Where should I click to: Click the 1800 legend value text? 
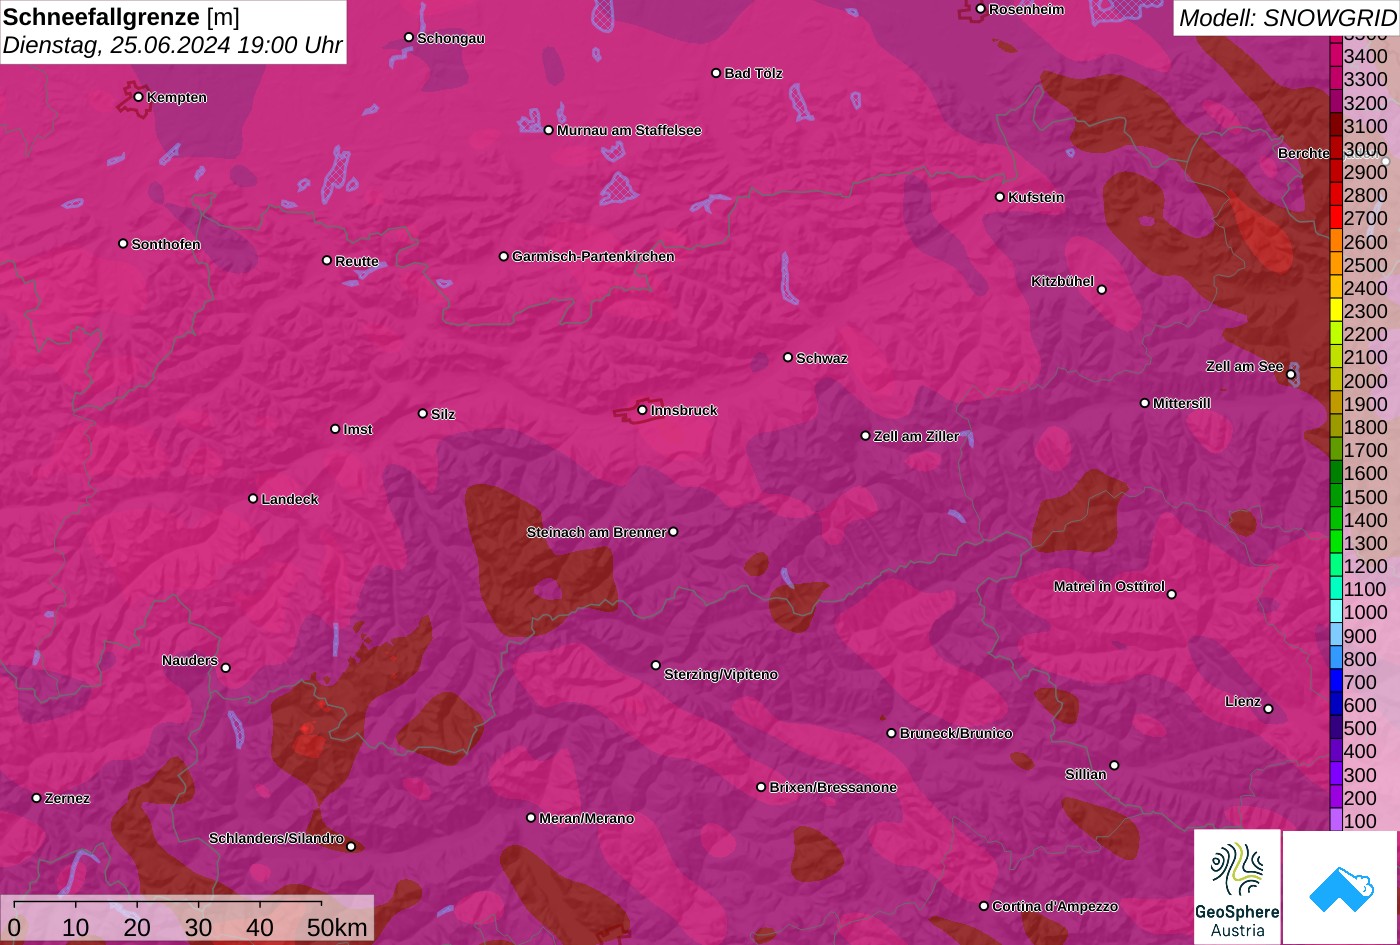coord(1366,427)
